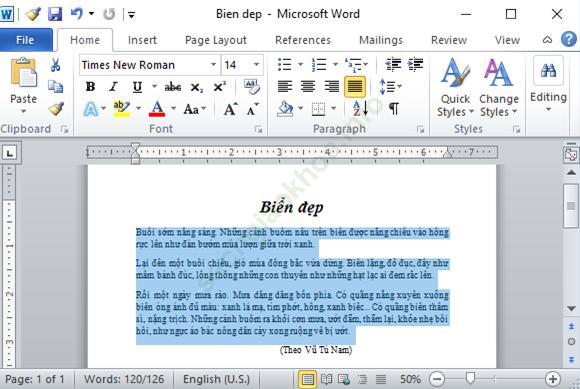Viewport: 580px width, 389px height.
Task: Expand the Quick Styles gallery
Action: pyautogui.click(x=455, y=87)
